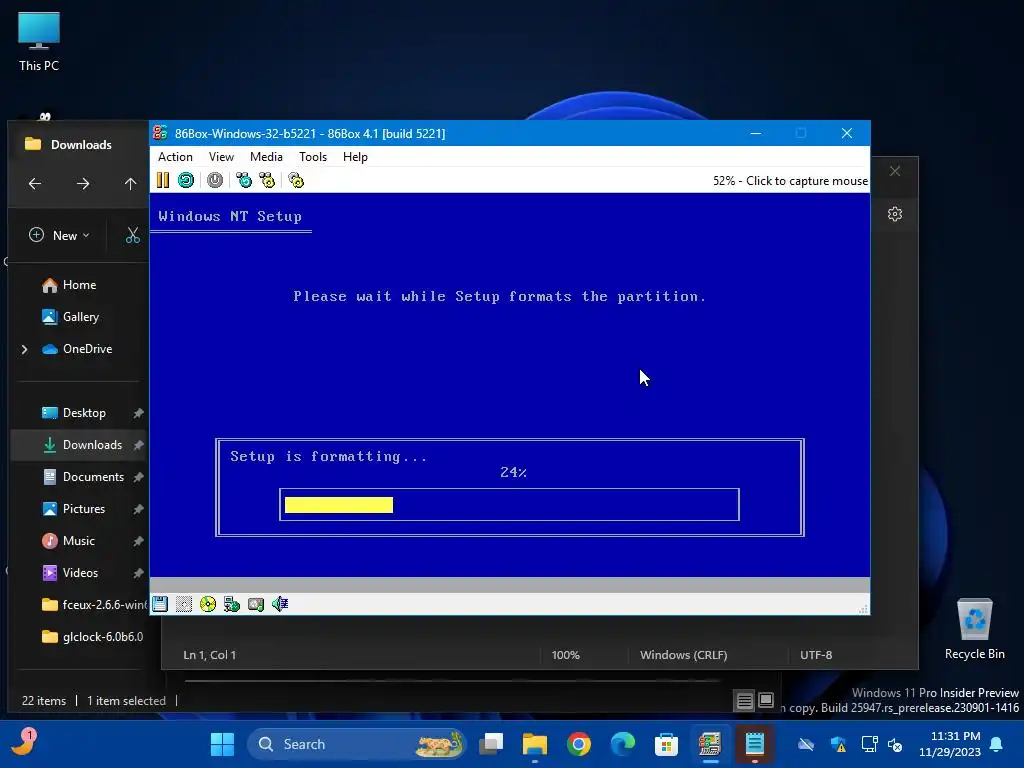Image resolution: width=1024 pixels, height=768 pixels.
Task: Open the glclock-6.0b6.0 folder in sidebar
Action: tap(92, 637)
